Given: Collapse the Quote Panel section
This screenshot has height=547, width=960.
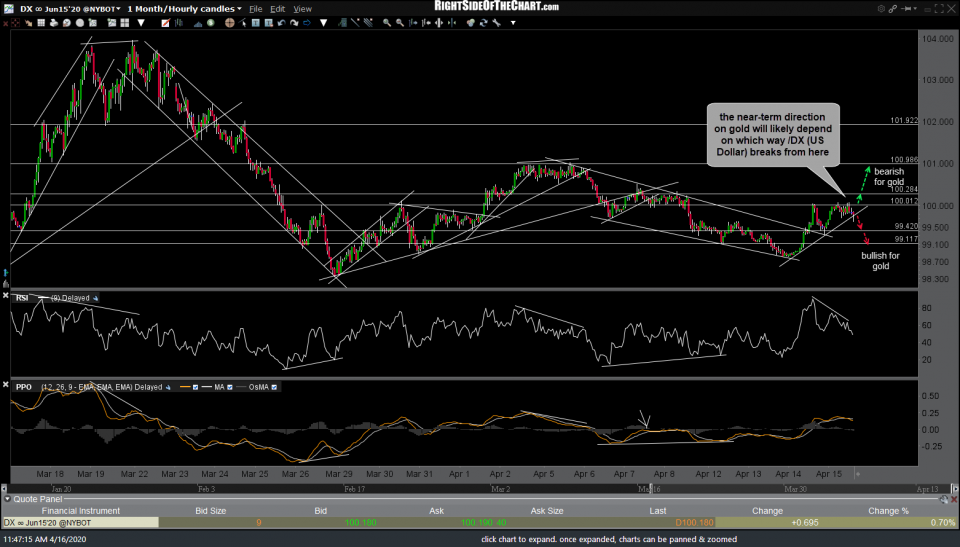Looking at the screenshot, I should pos(9,498).
